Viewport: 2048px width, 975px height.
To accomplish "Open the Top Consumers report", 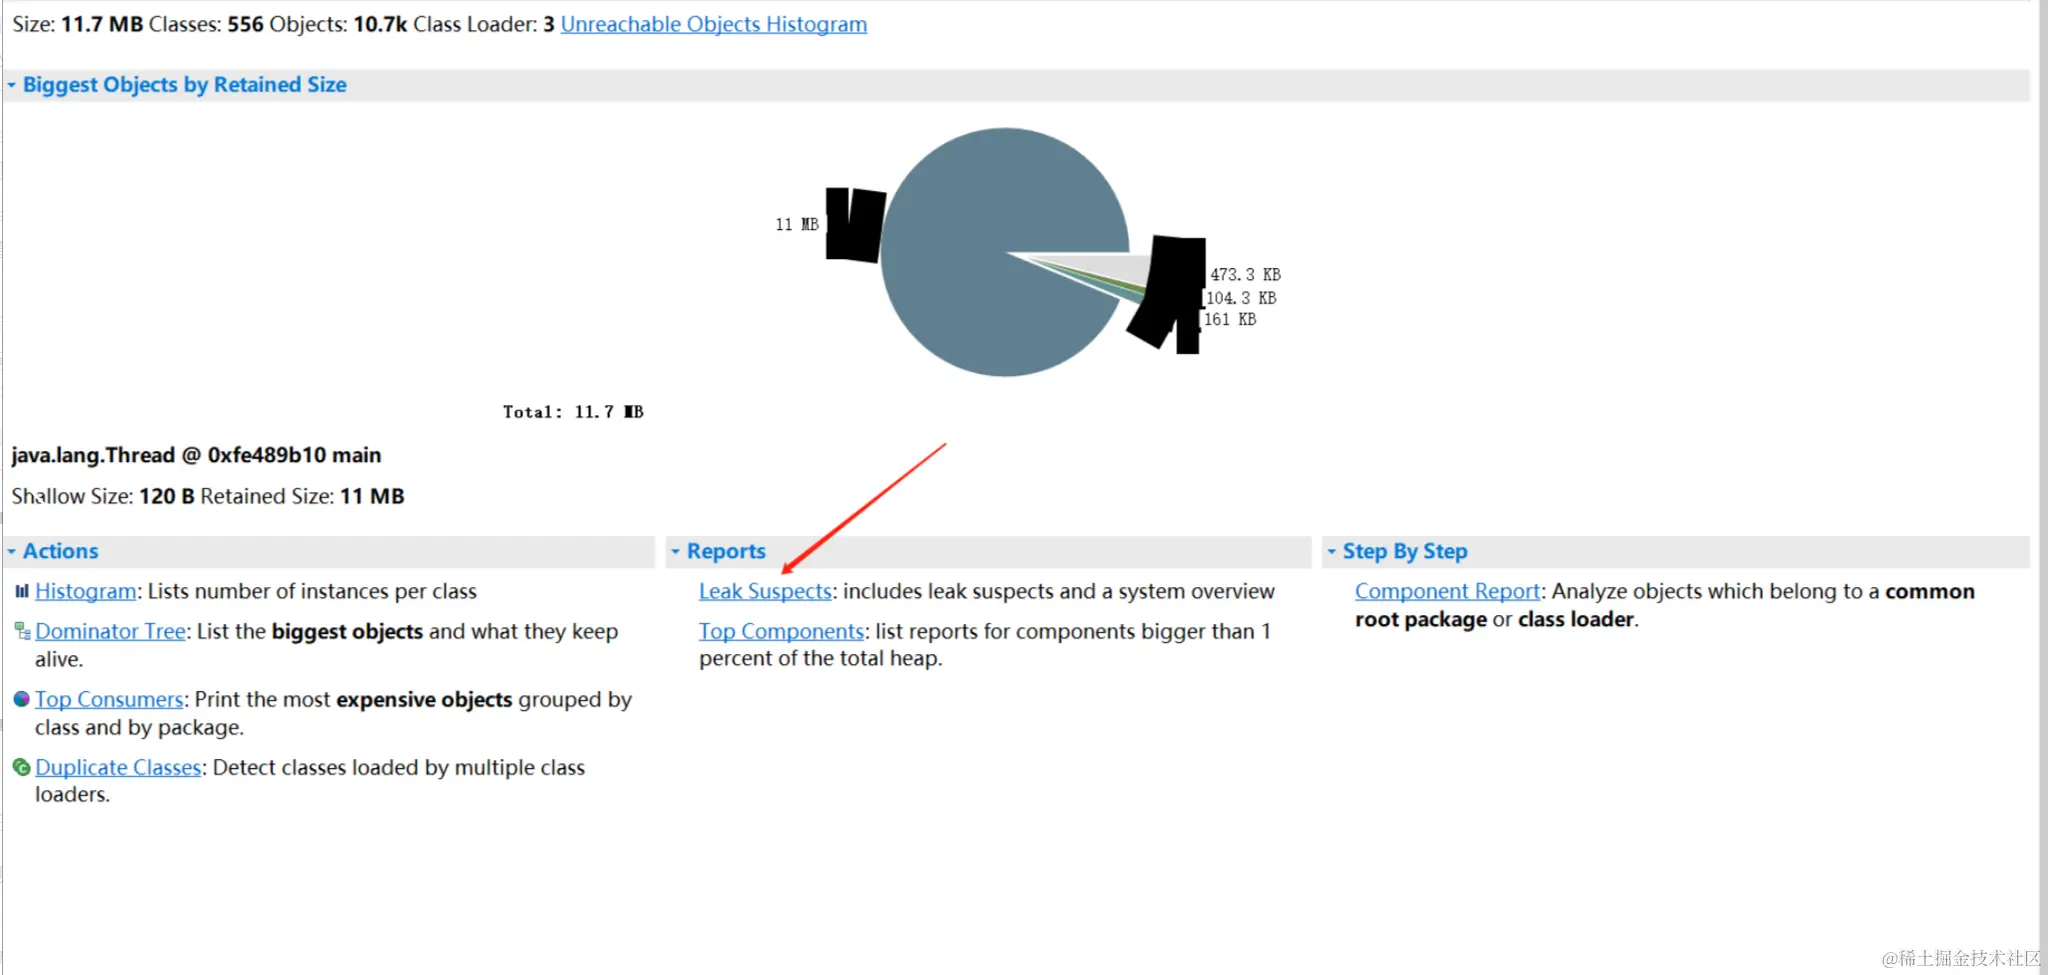I will pyautogui.click(x=109, y=699).
